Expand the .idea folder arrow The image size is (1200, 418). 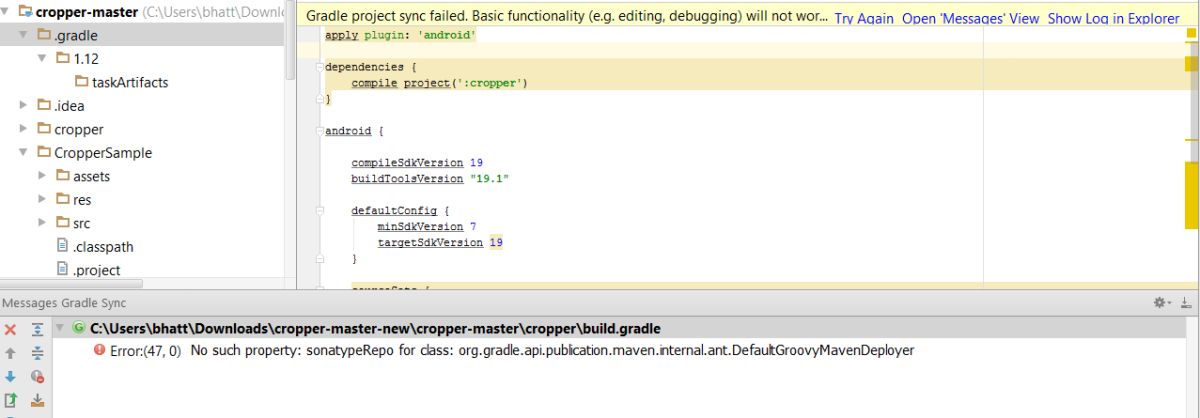pos(24,105)
